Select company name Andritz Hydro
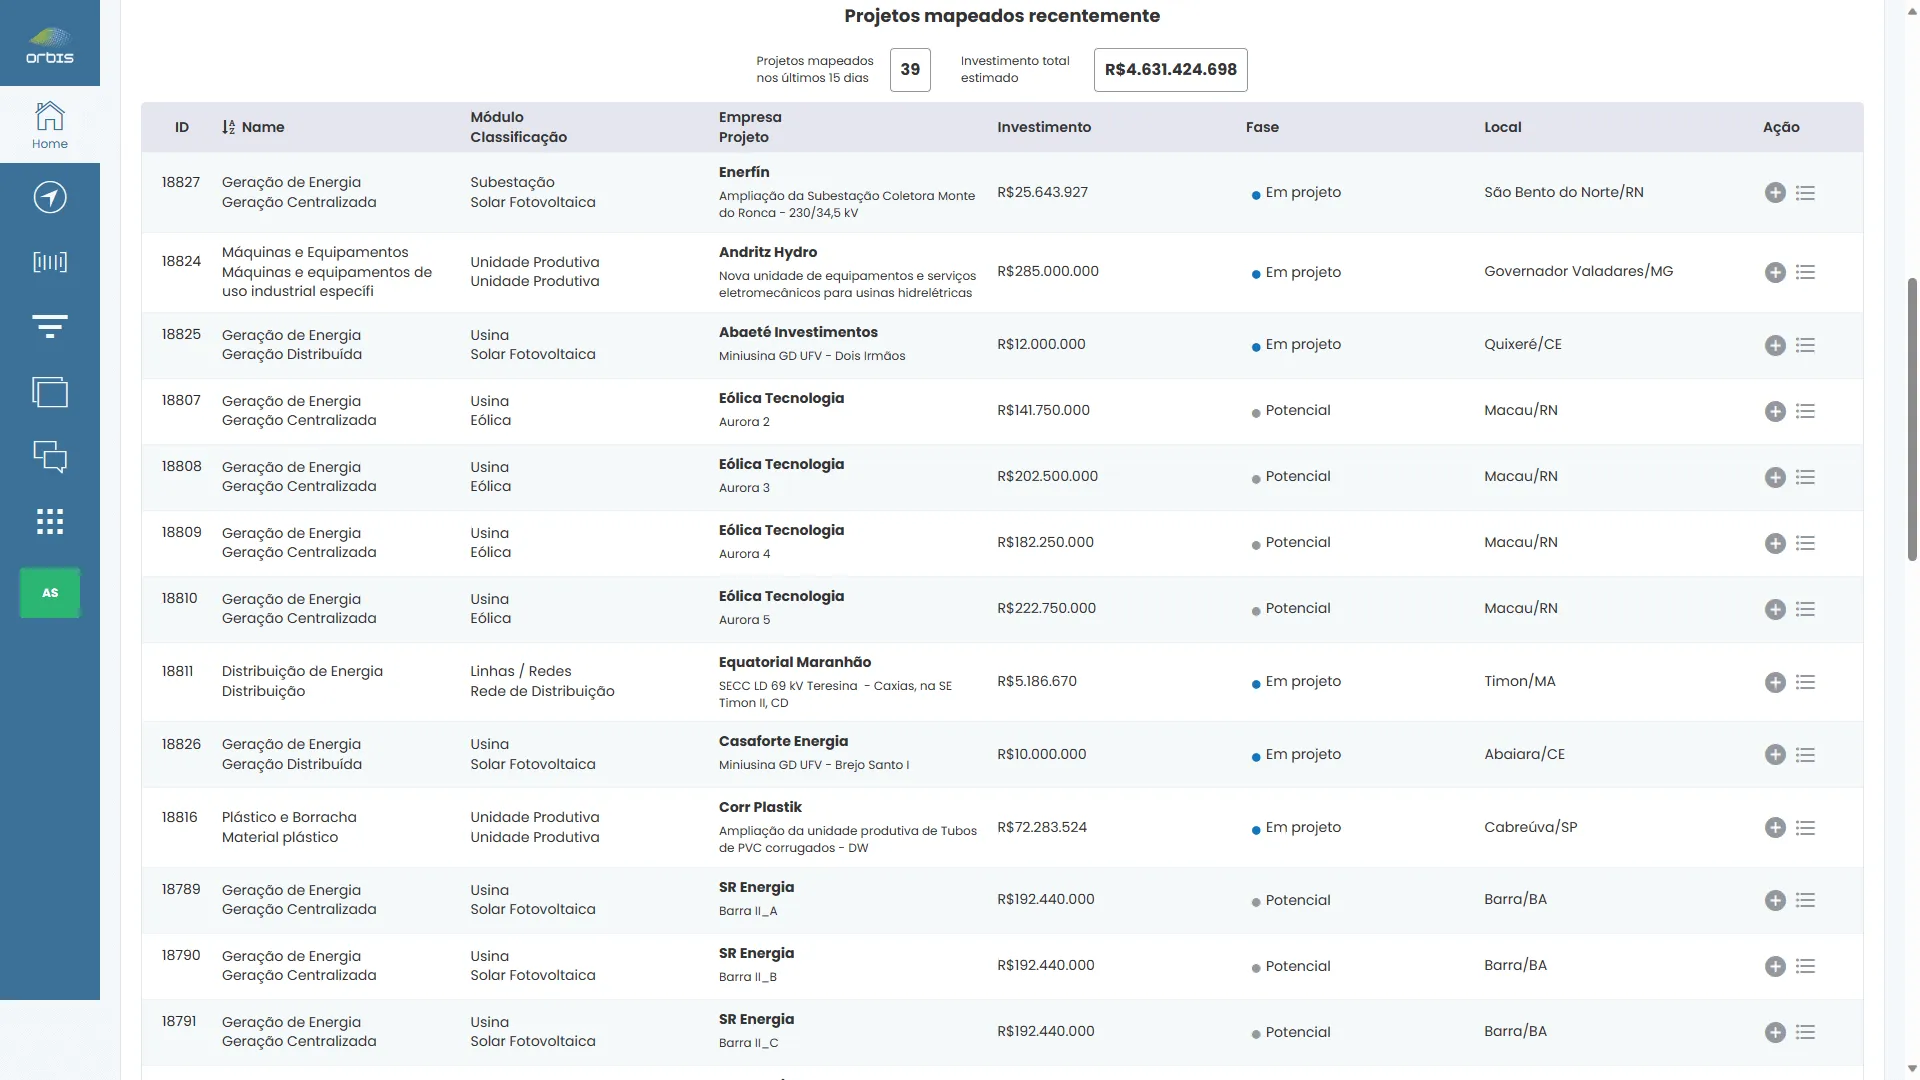This screenshot has width=1920, height=1080. 767,252
